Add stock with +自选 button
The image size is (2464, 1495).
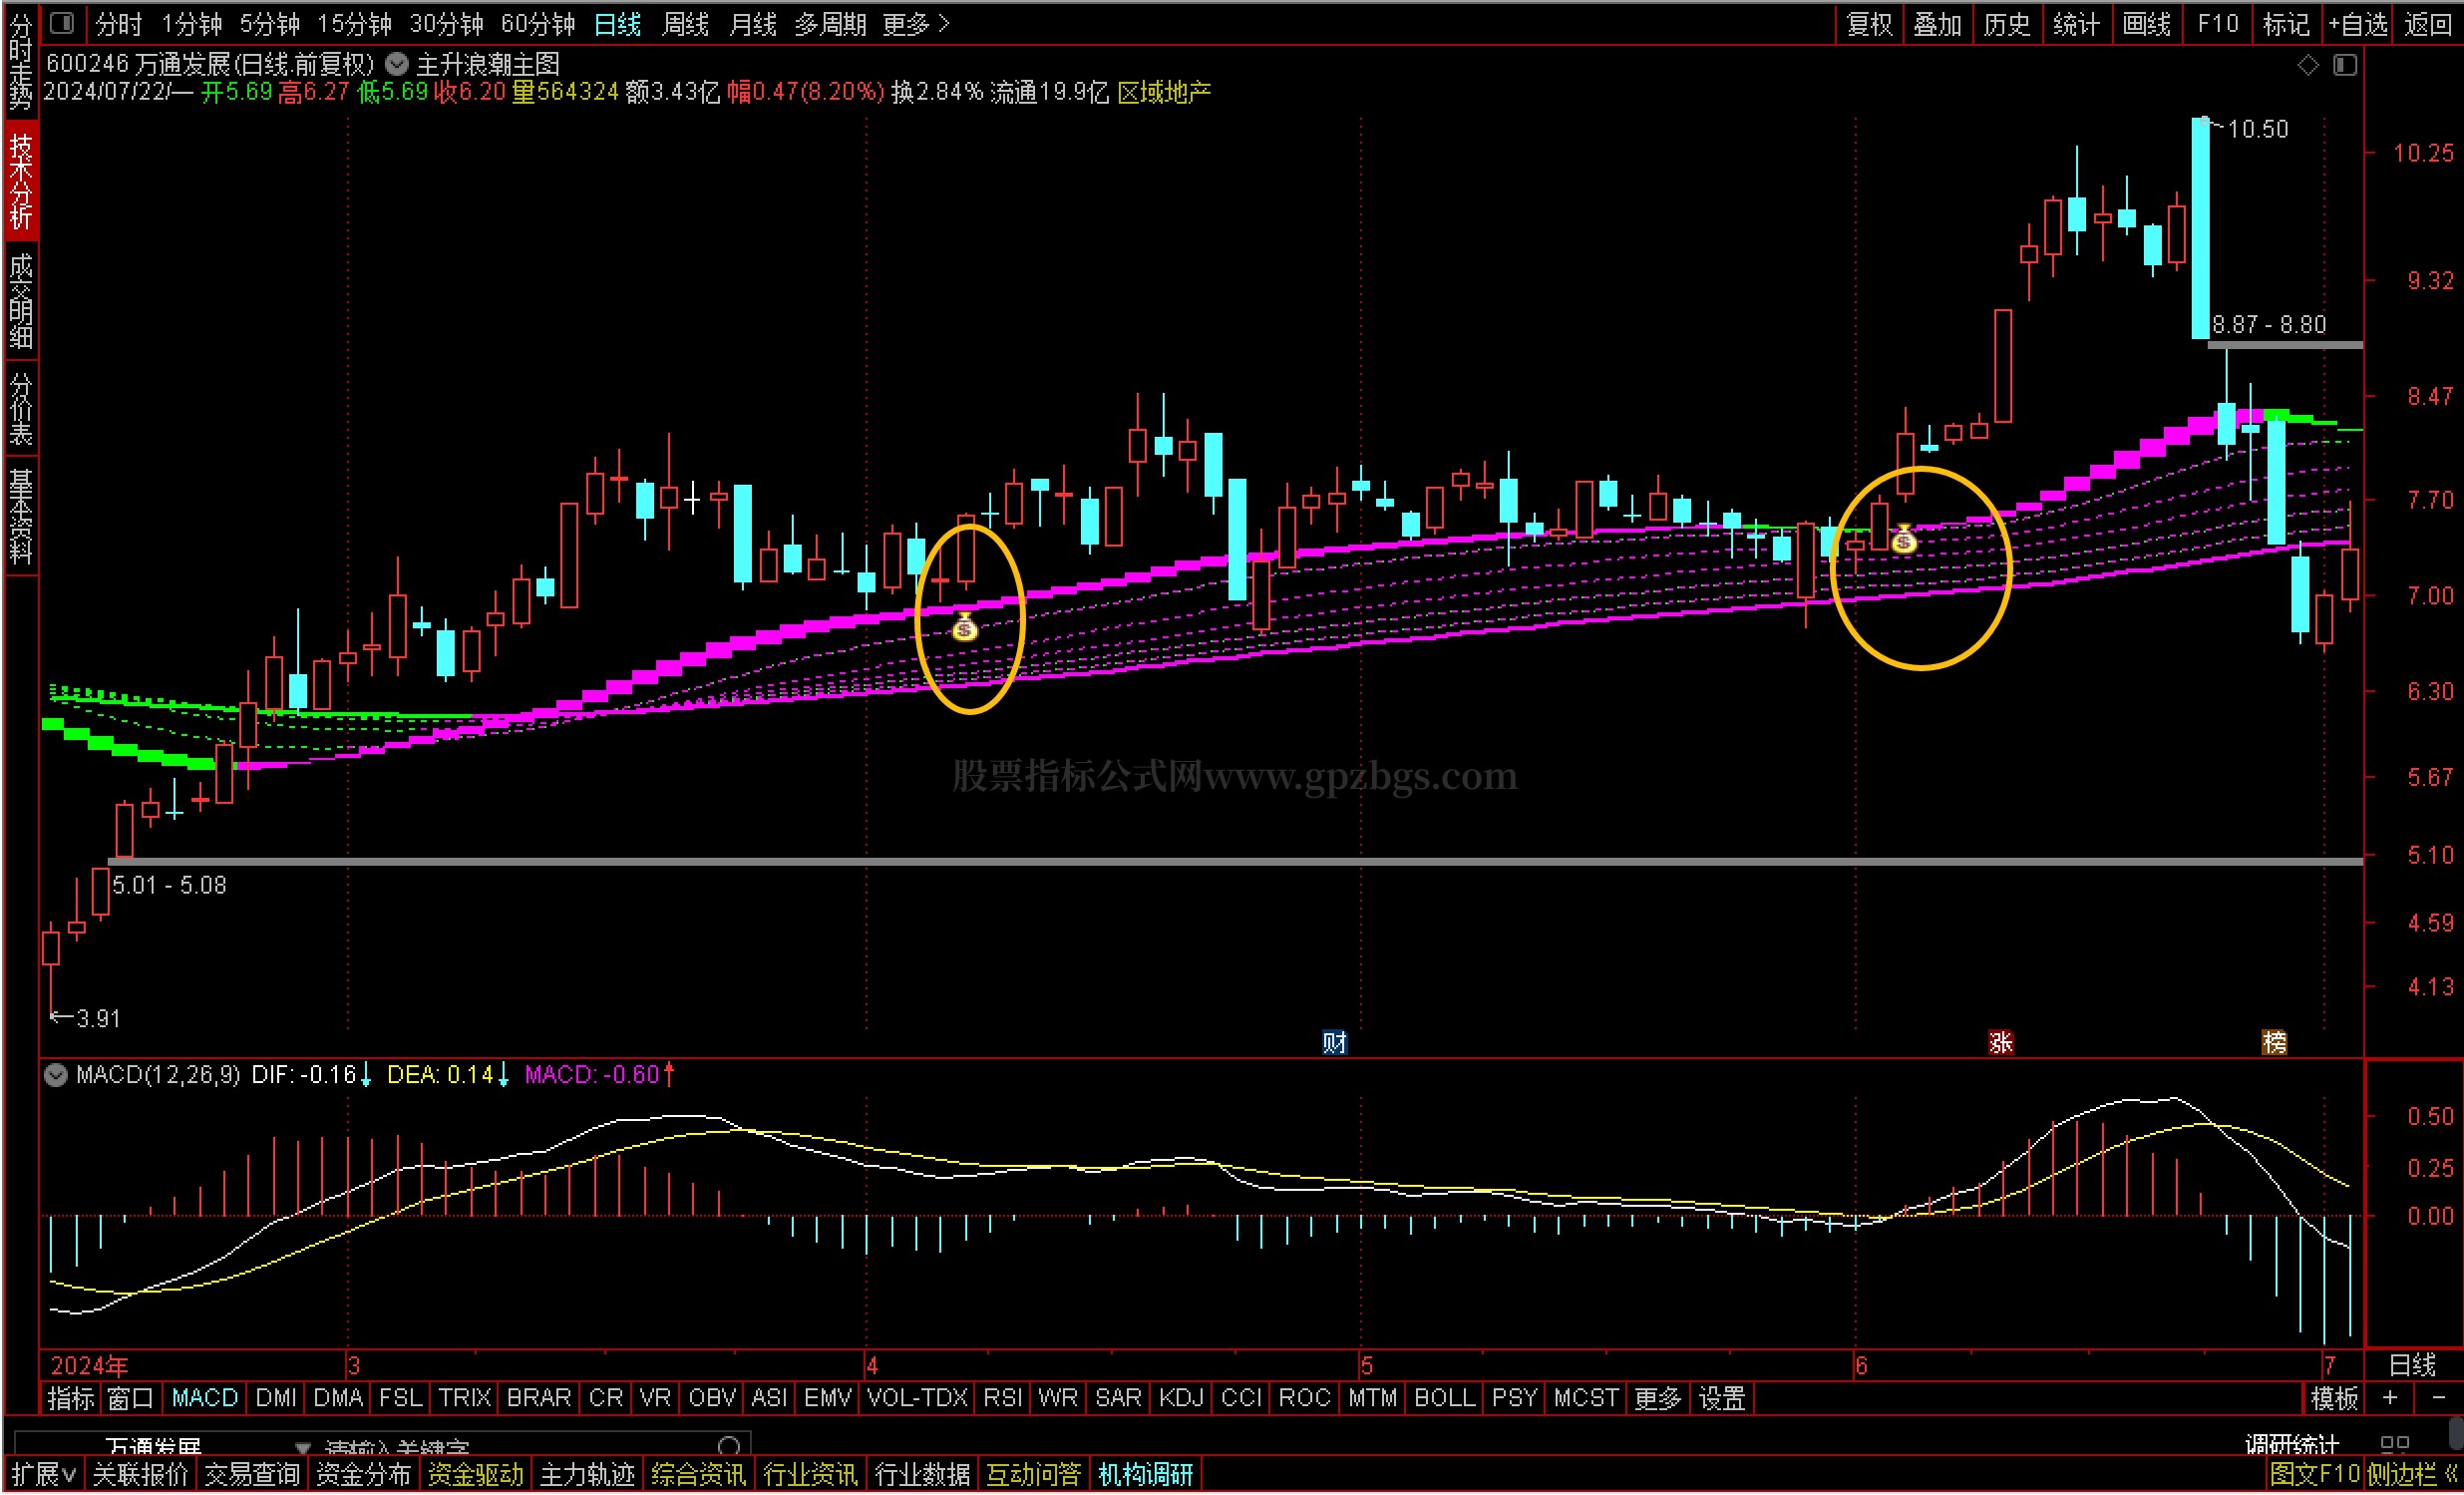[2358, 24]
